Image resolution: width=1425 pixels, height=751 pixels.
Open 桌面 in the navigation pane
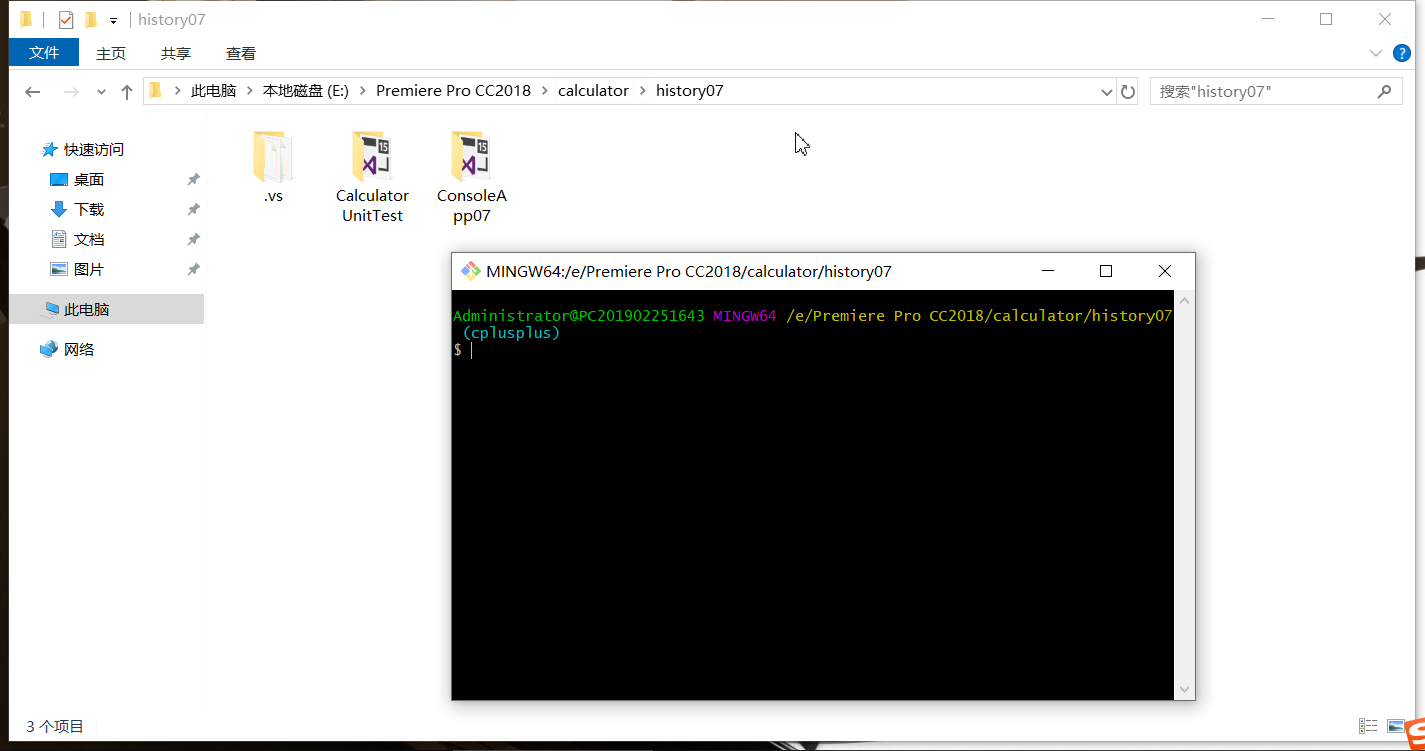click(89, 180)
